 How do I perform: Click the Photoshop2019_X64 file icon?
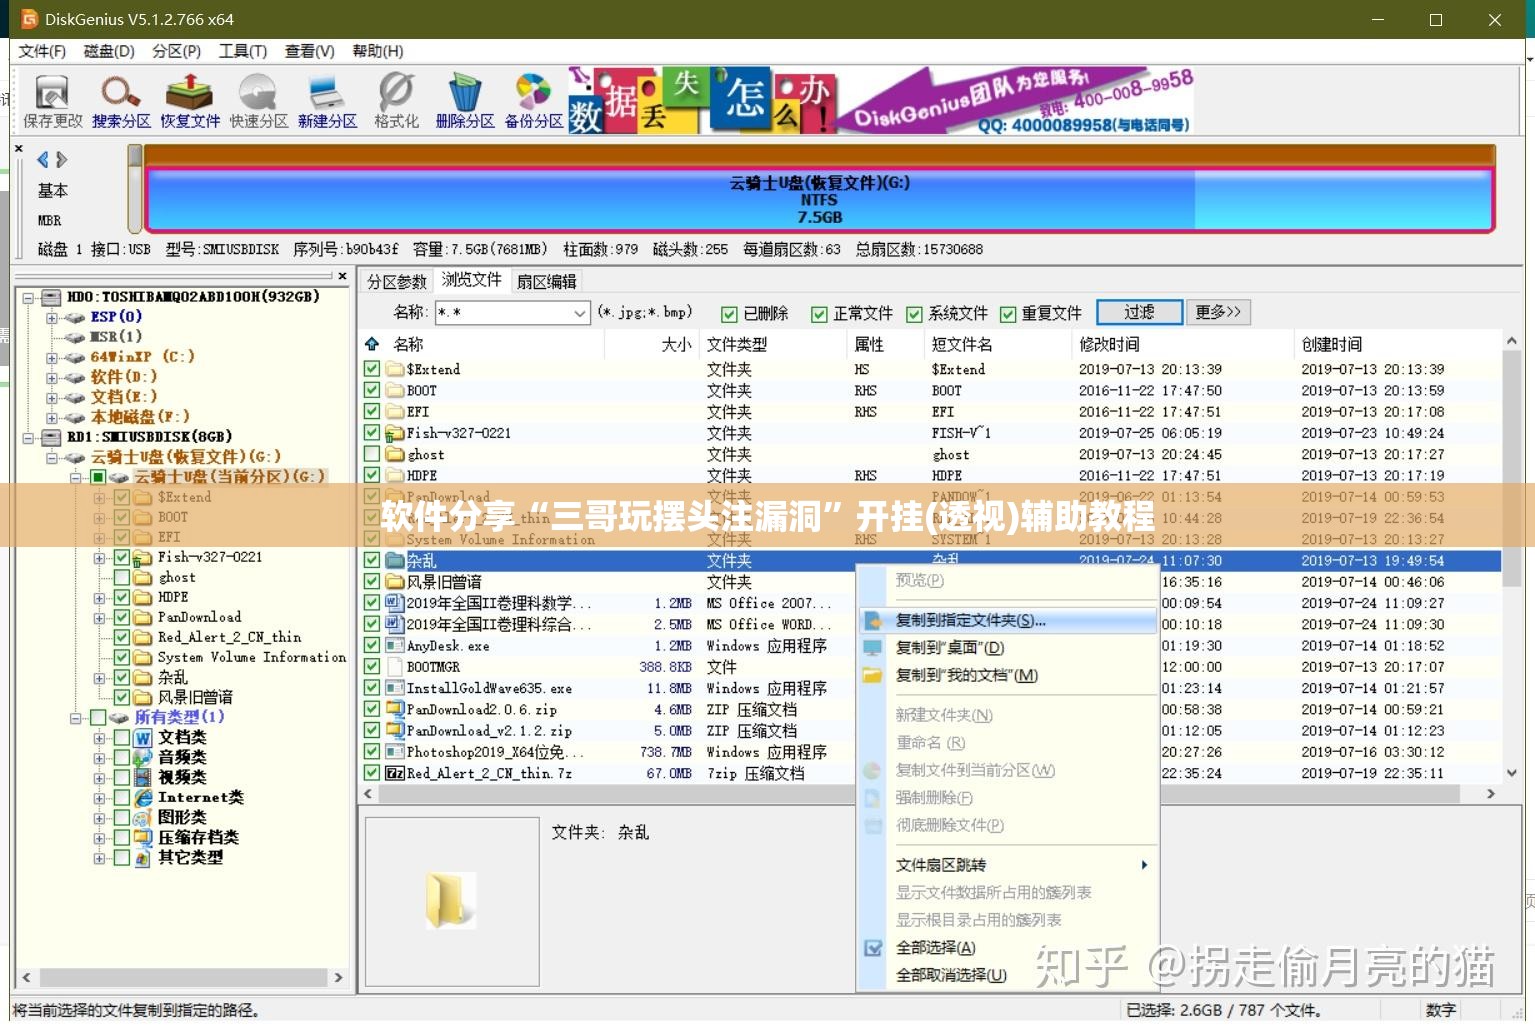(x=395, y=752)
